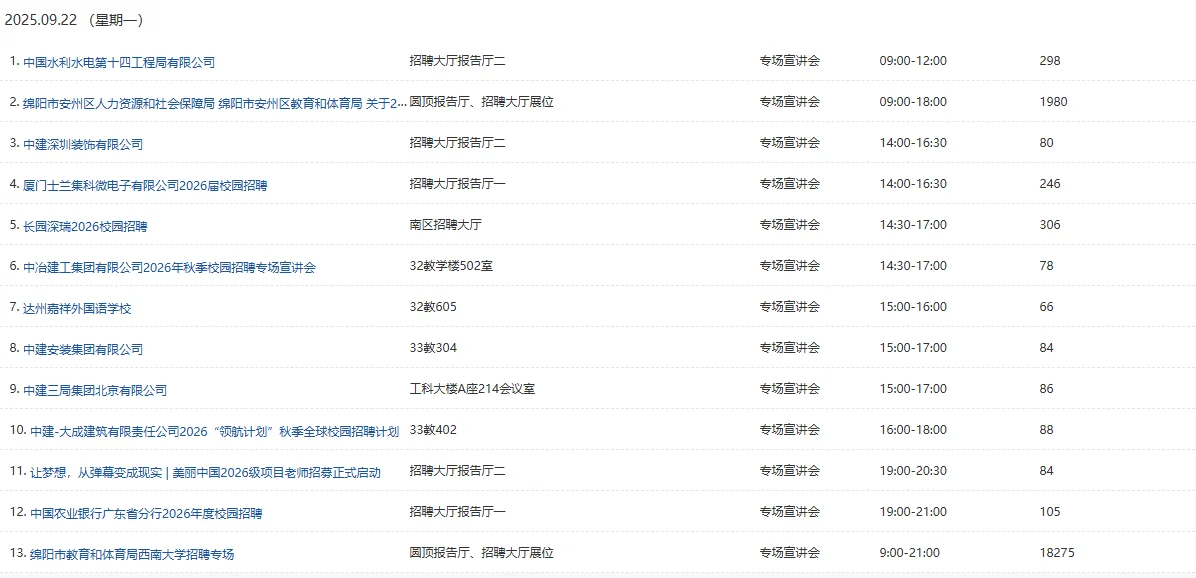1196x578 pixels.
Task: Open 达州嘉祥外国语学校 link
Action: point(78,310)
